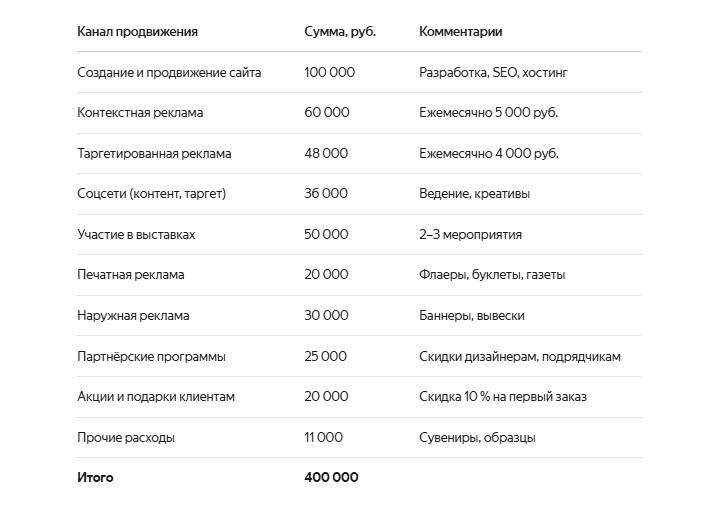
Task: Select the 'Ежемесячно 5 000 руб.' comment
Action: (x=488, y=113)
